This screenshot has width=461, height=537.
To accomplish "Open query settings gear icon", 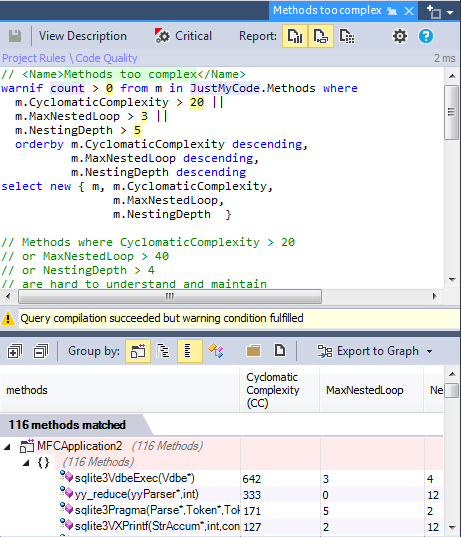I will pyautogui.click(x=400, y=36).
